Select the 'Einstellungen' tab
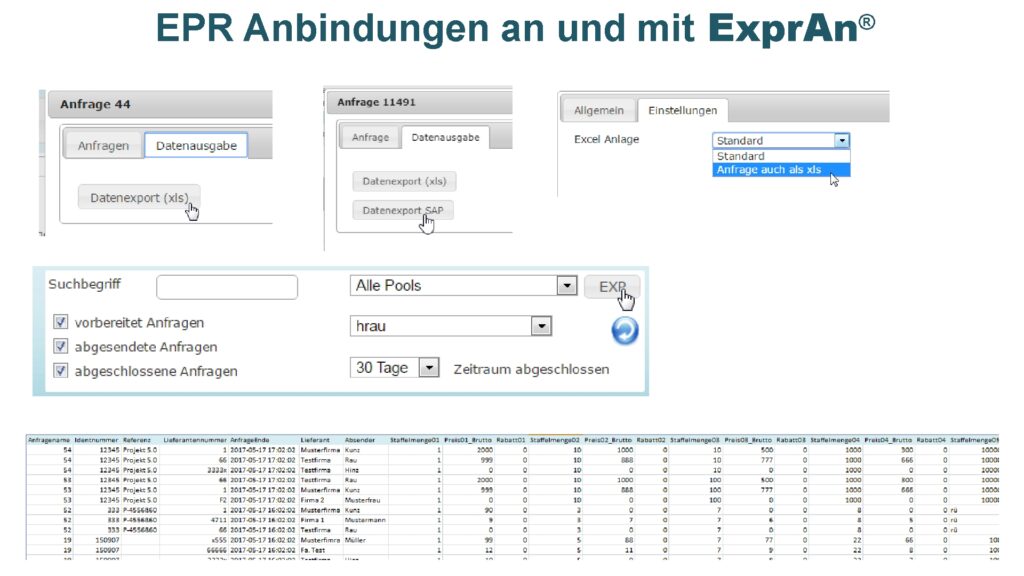Image resolution: width=1024 pixels, height=576 pixels. click(x=682, y=110)
